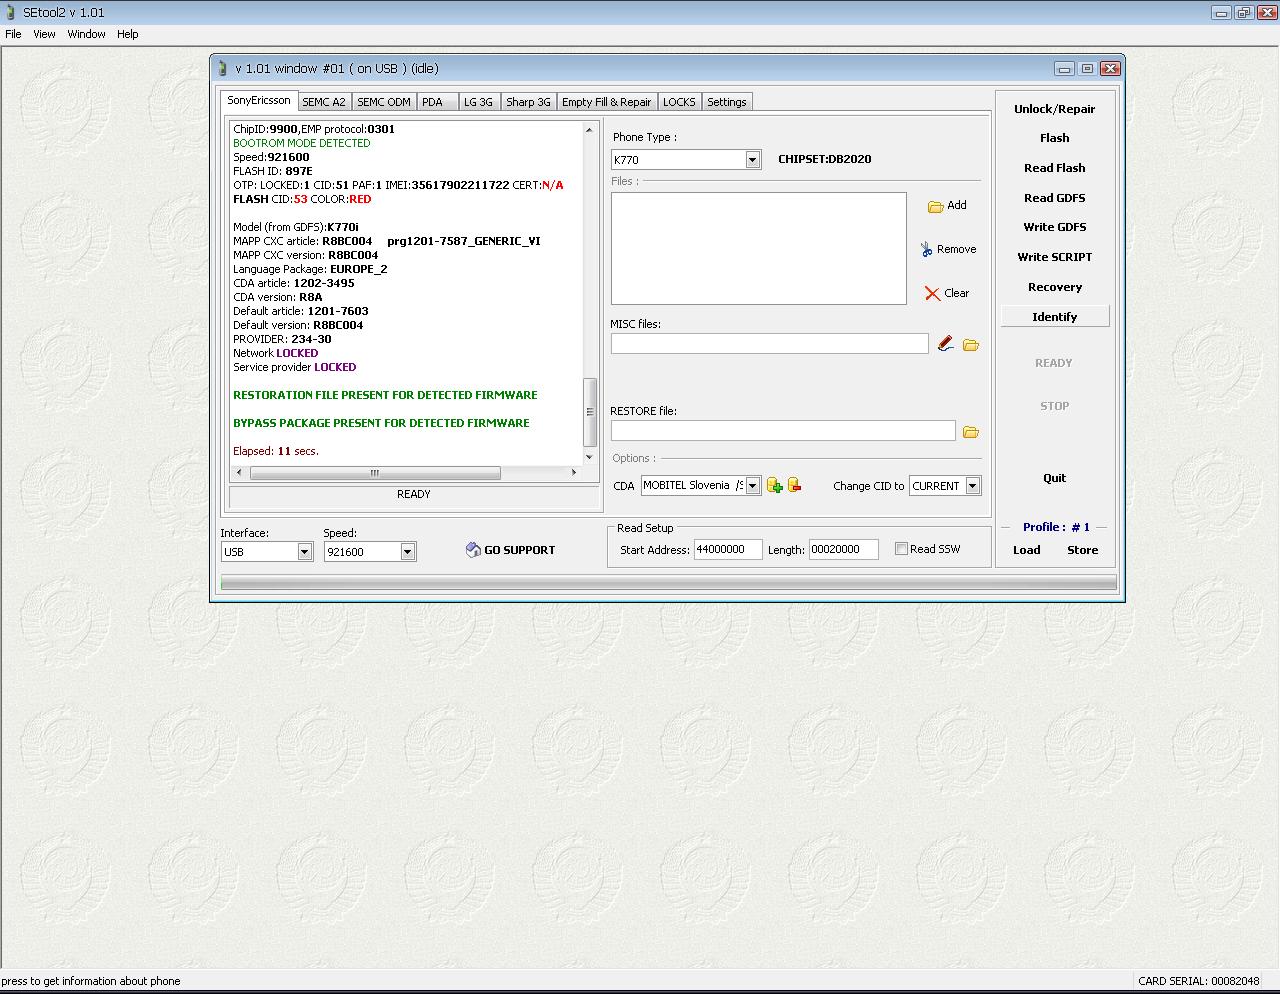Click the Unlock/Repair button

click(1055, 109)
